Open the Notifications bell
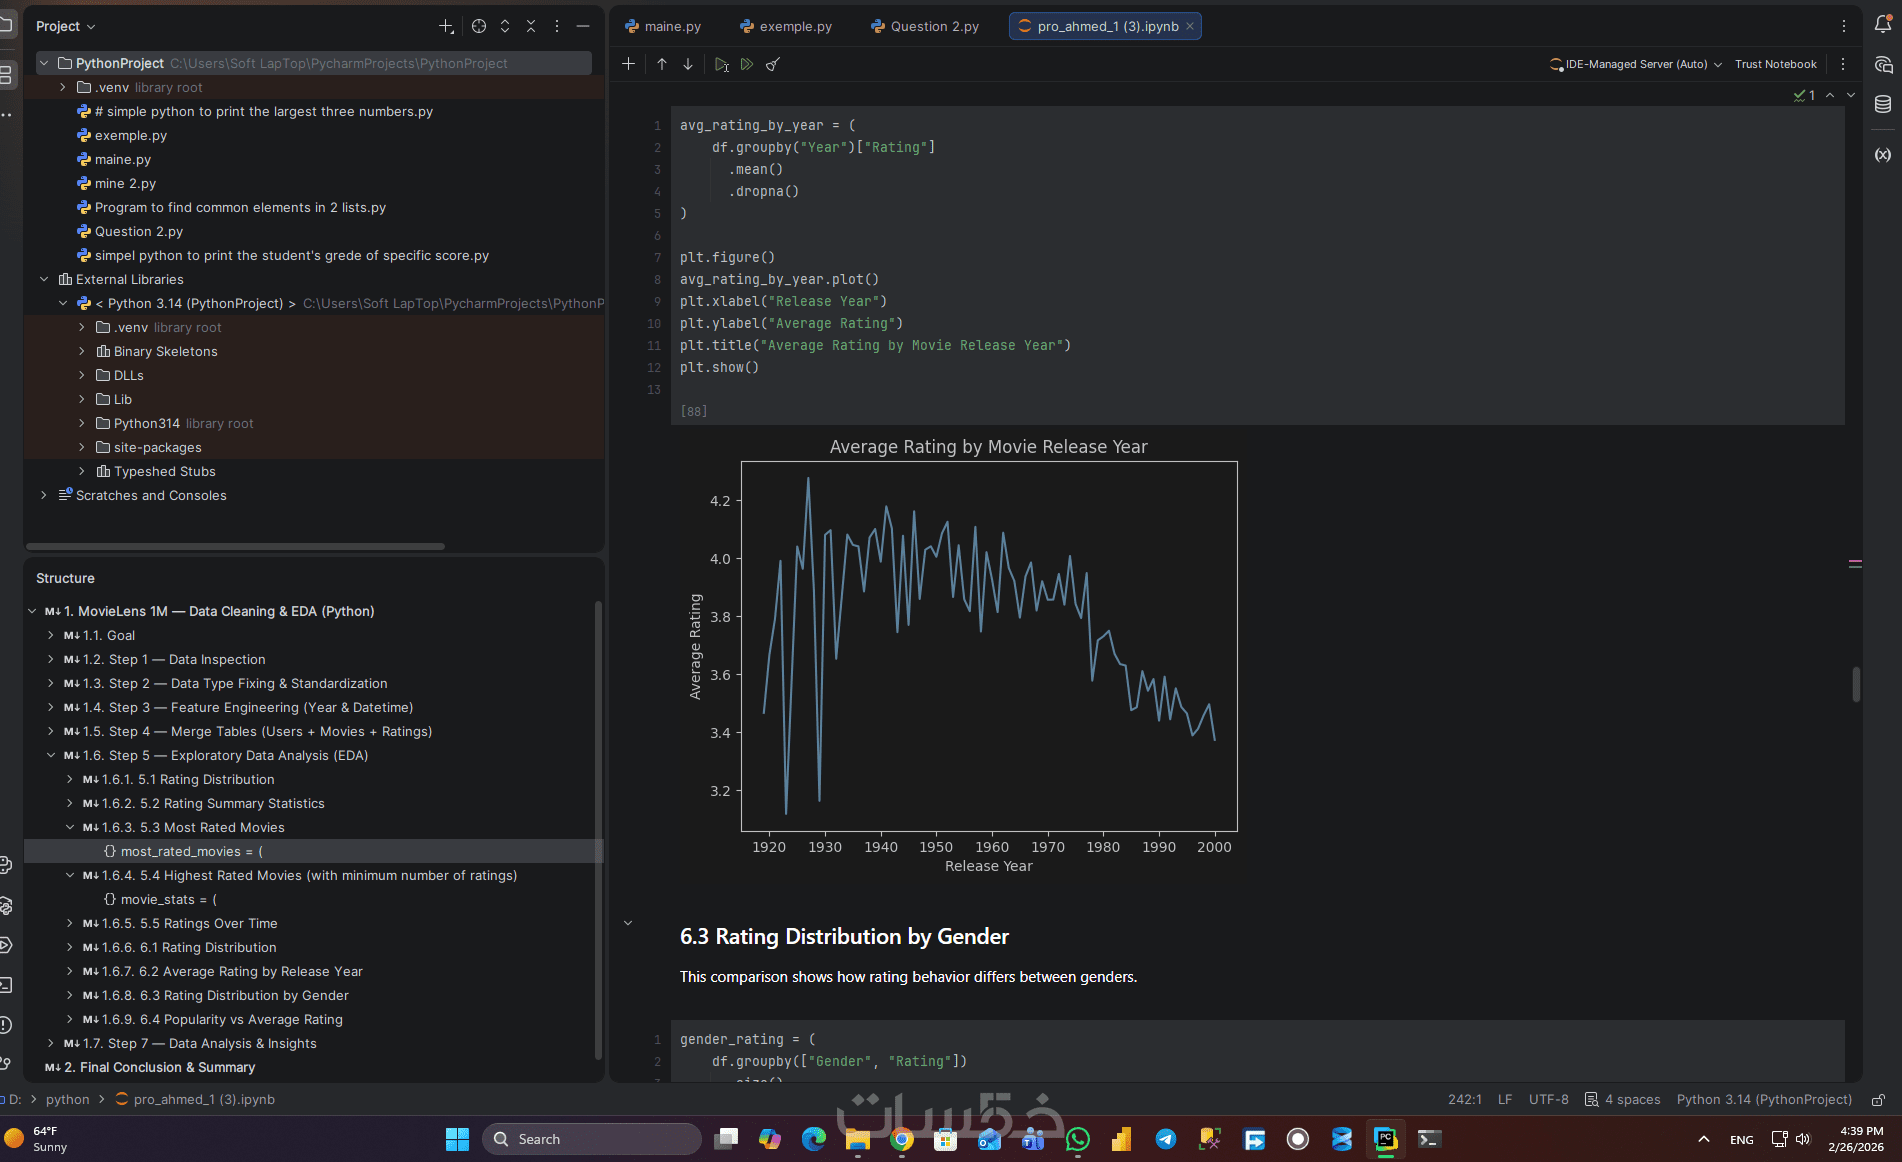Viewport: 1902px width, 1162px height. coord(1883,25)
